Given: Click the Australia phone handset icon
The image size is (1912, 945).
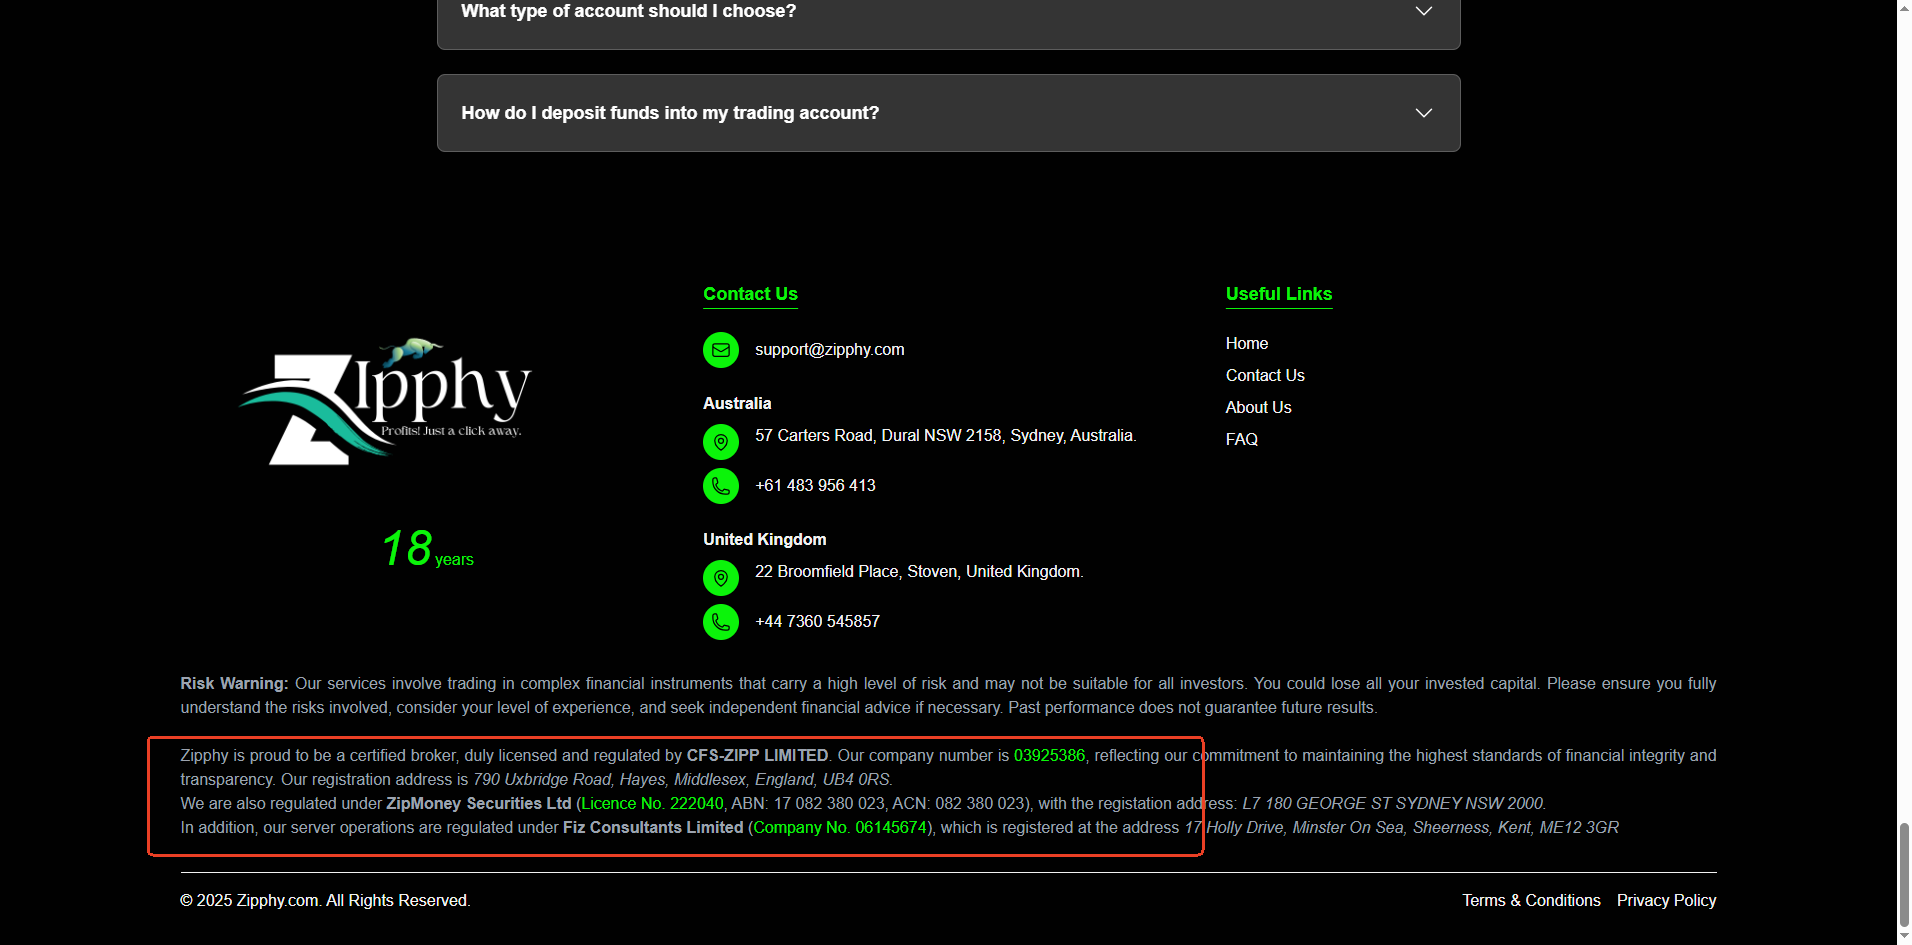Looking at the screenshot, I should 721,486.
